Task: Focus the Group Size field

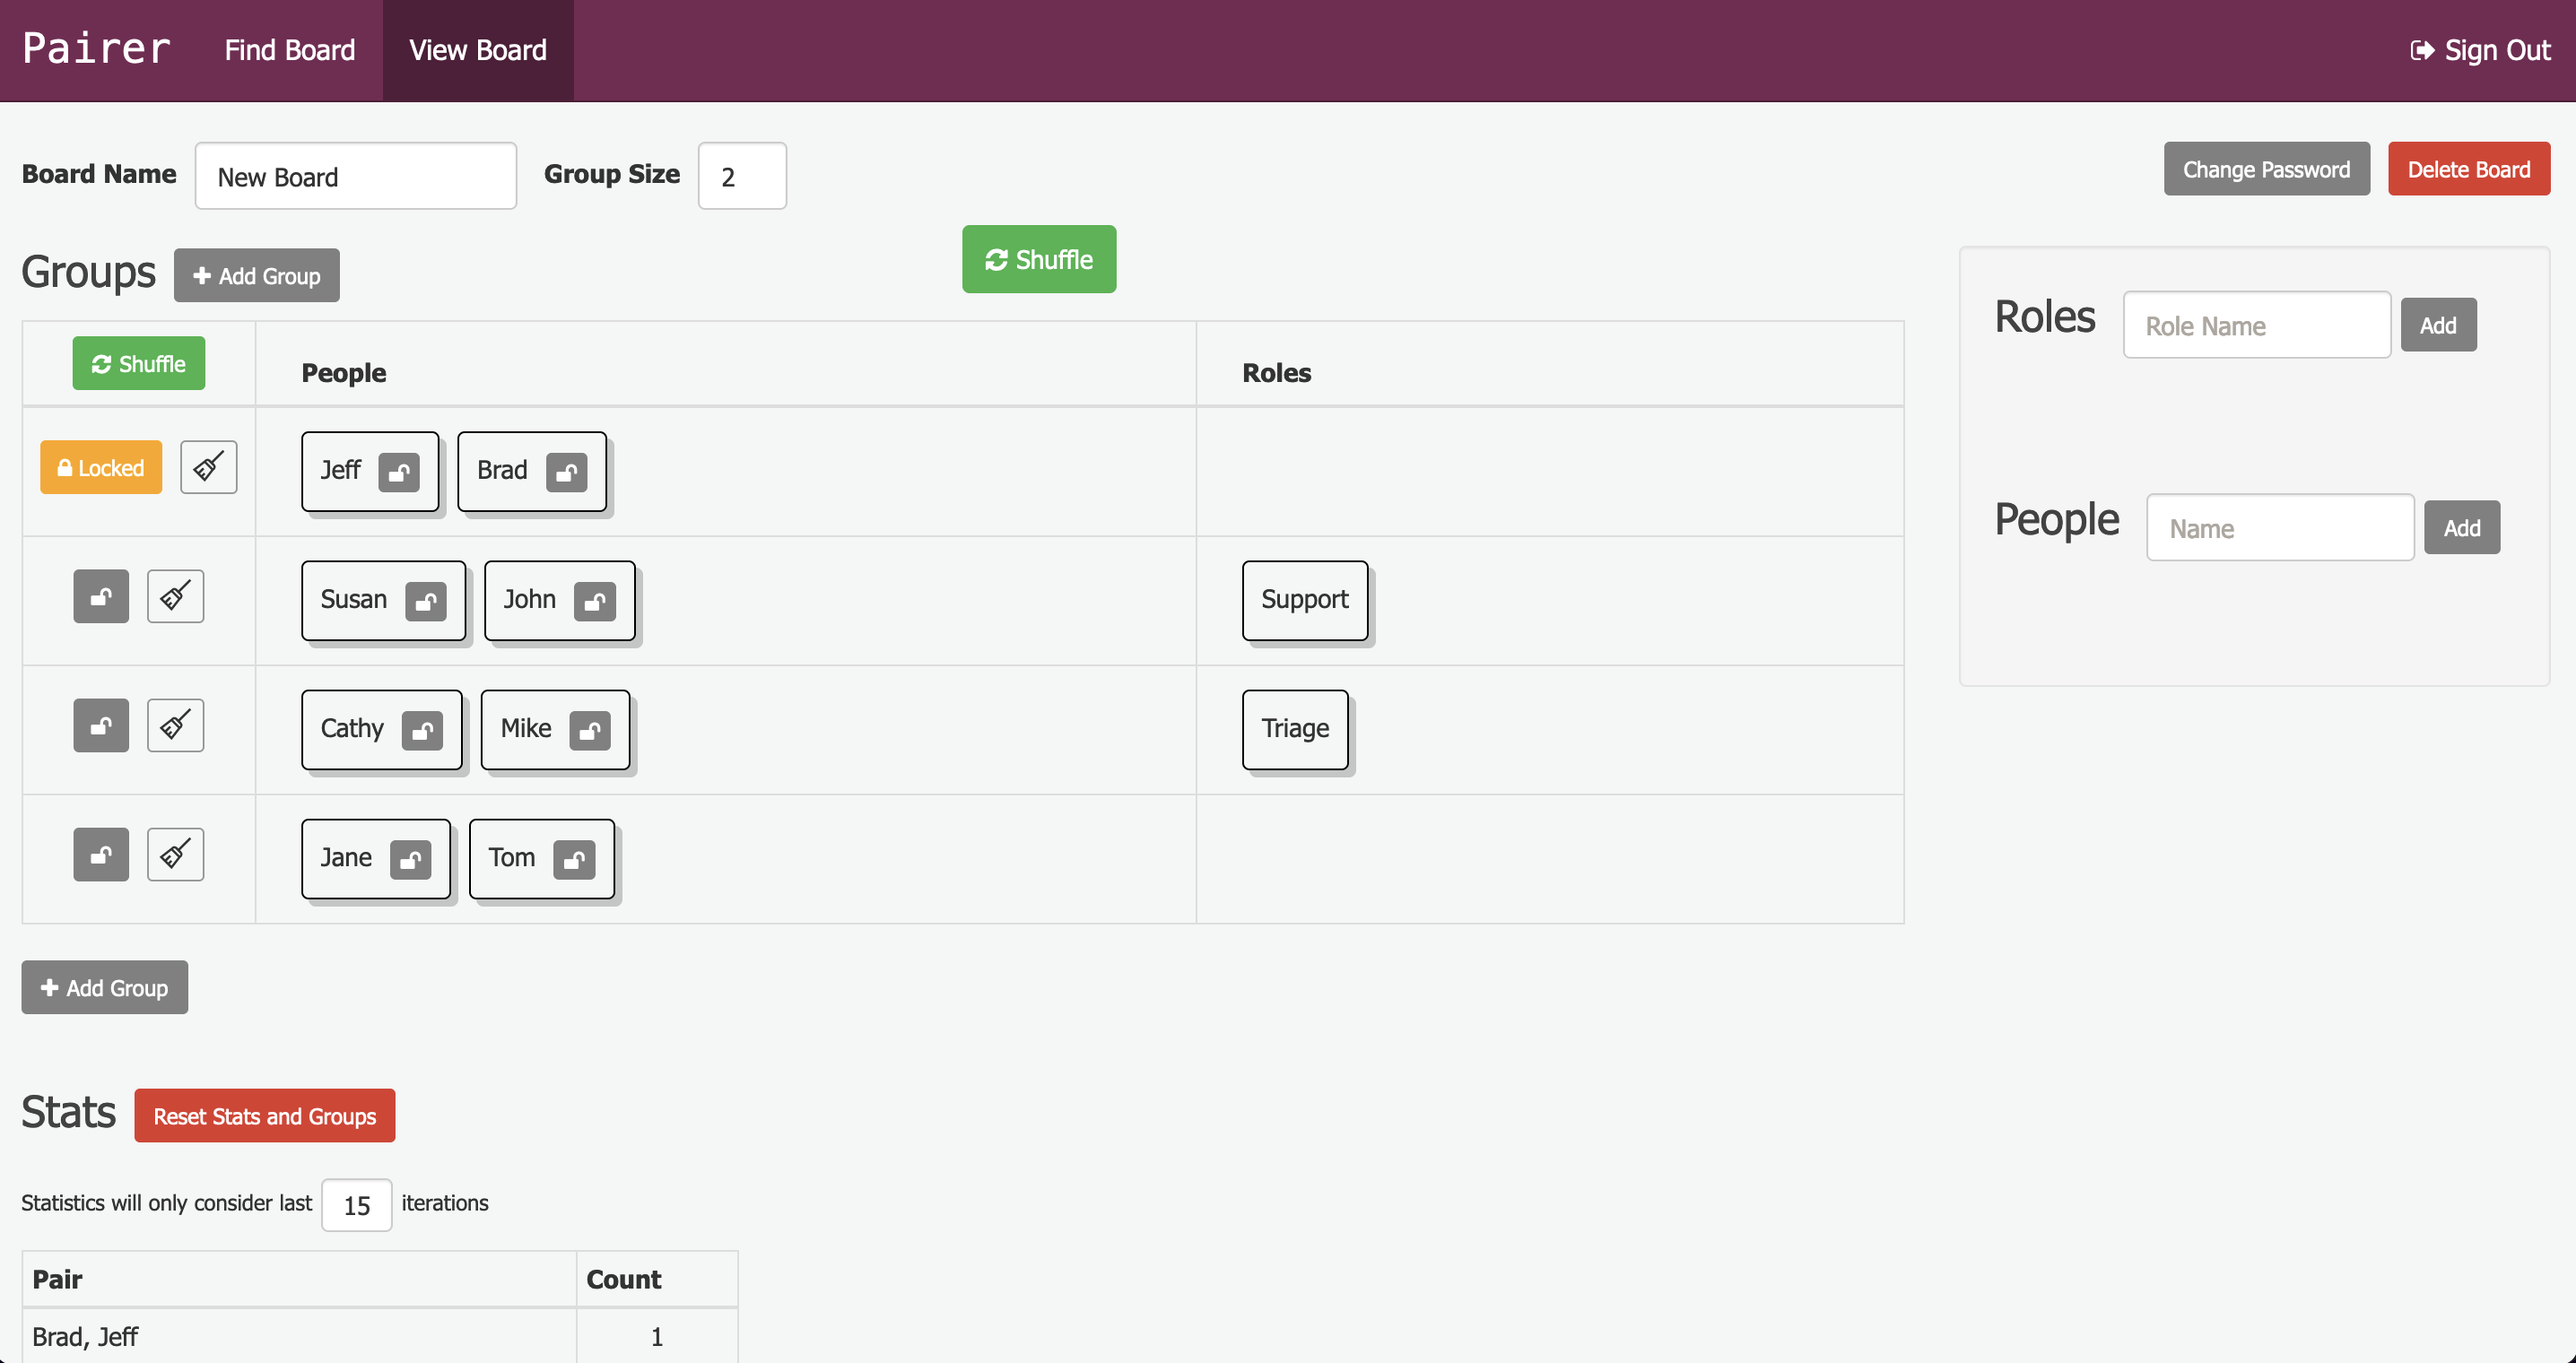Action: 742,176
